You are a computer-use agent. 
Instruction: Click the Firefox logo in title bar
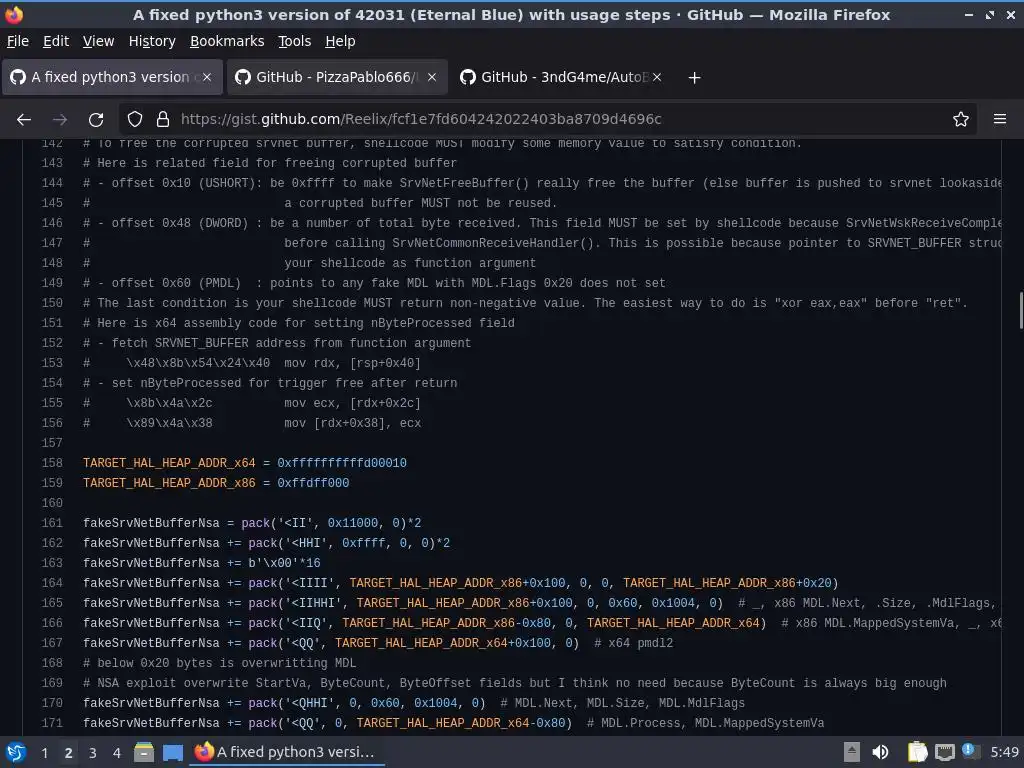click(x=14, y=14)
